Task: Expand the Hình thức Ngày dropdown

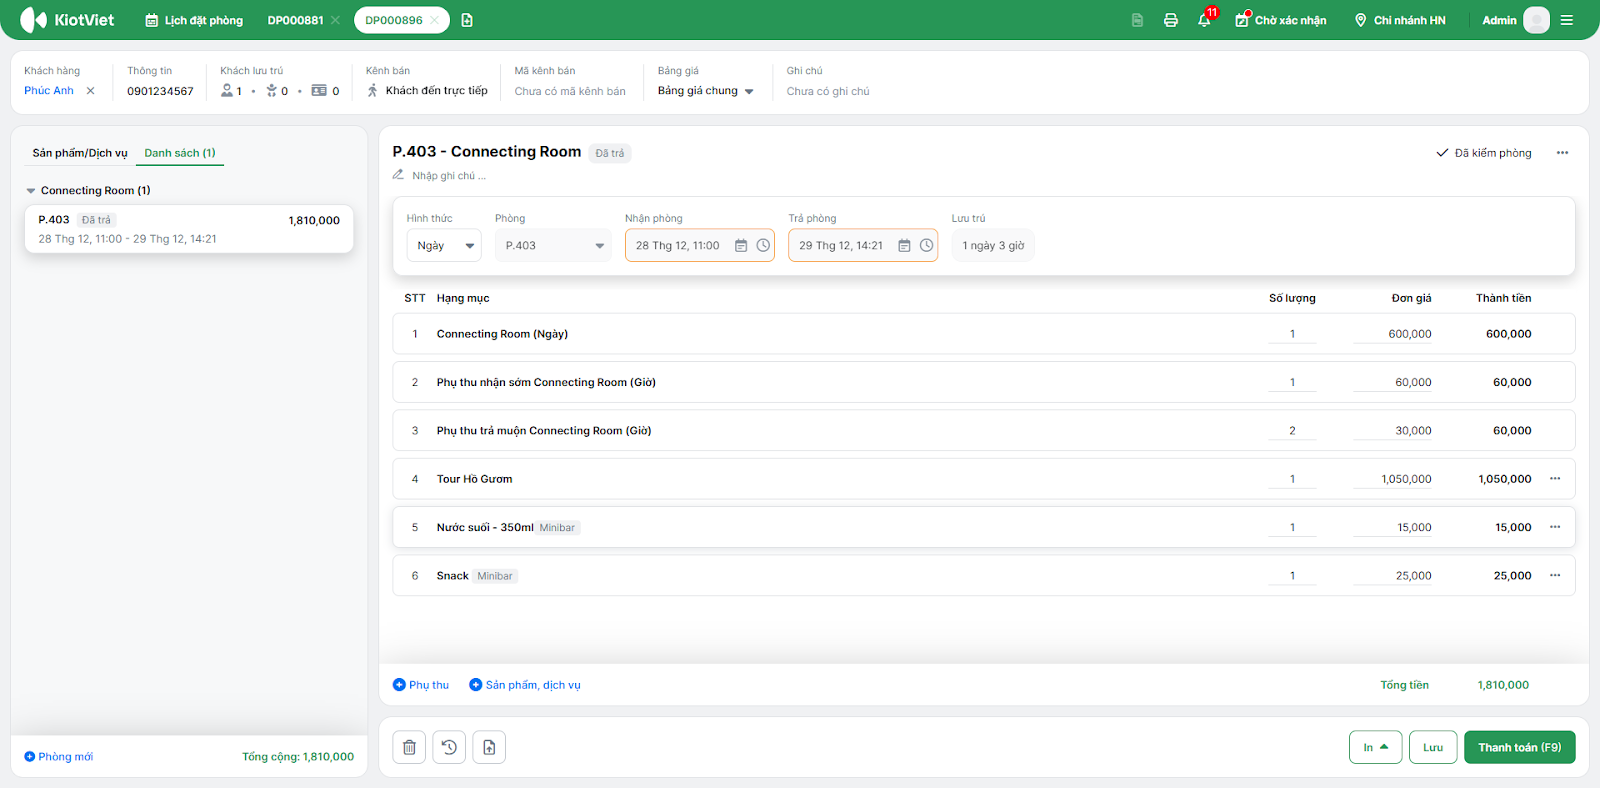Action: [x=444, y=246]
